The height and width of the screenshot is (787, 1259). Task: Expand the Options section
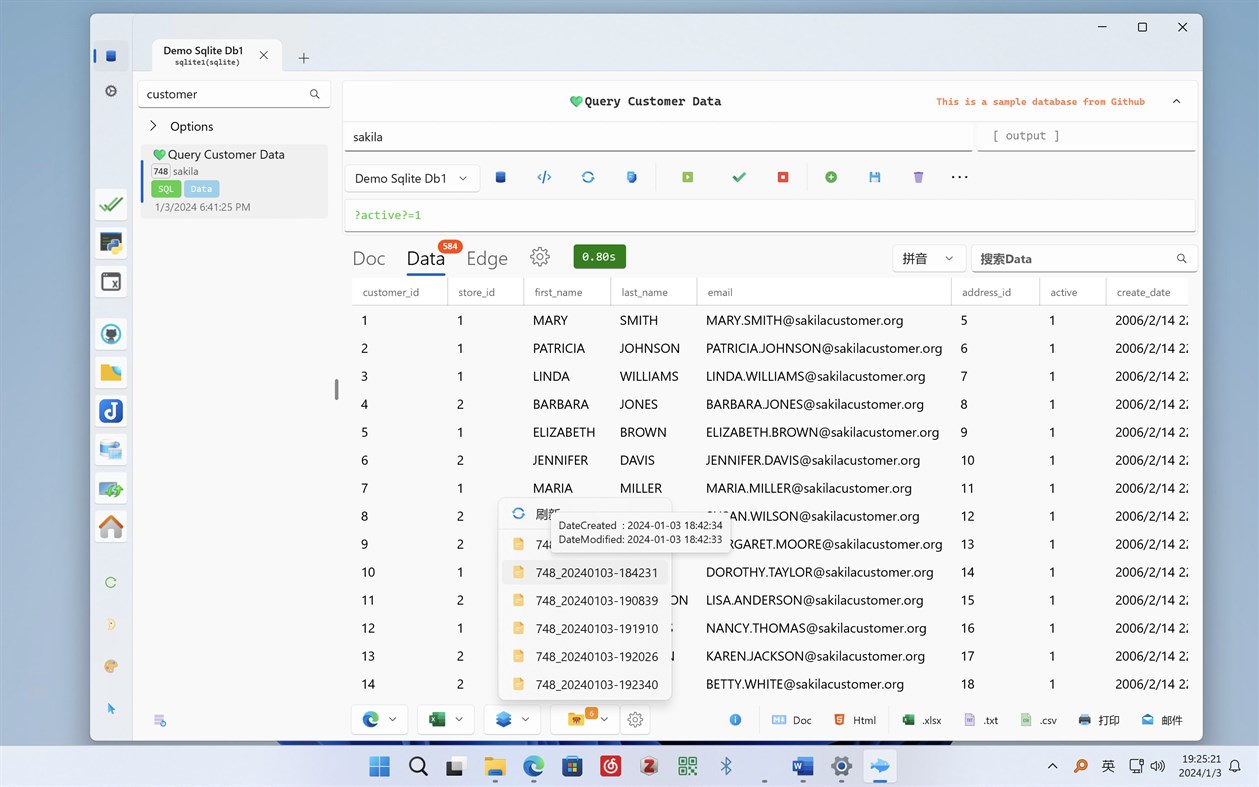click(180, 126)
